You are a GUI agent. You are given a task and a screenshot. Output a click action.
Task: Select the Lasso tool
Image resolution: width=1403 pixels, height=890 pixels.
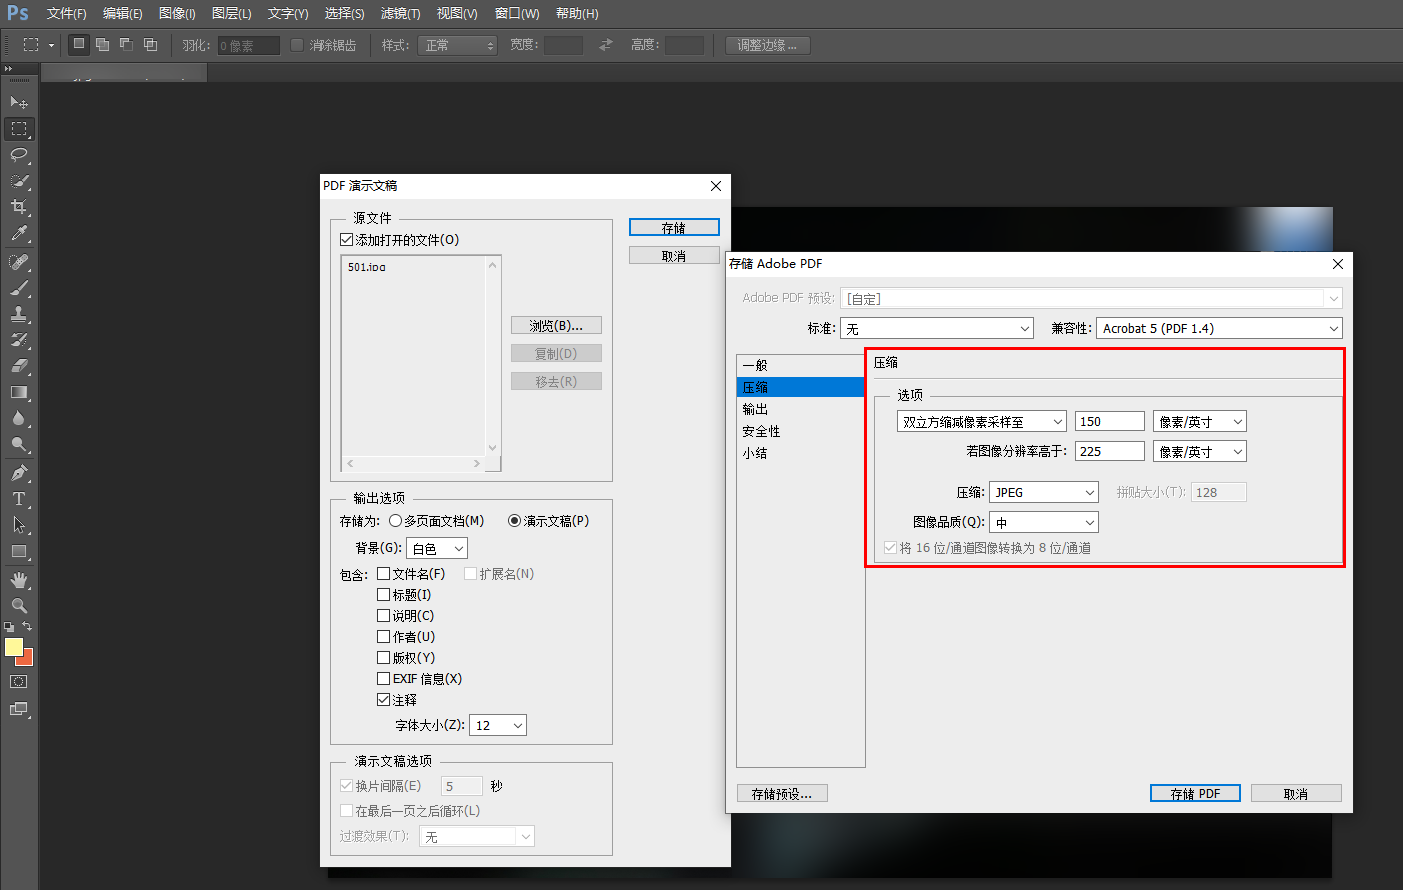click(x=19, y=155)
